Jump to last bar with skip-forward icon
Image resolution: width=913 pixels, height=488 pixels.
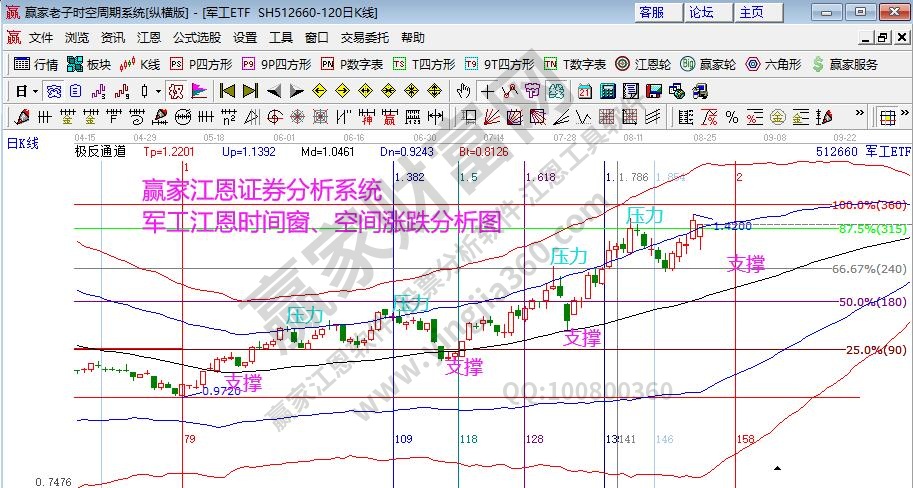tap(250, 91)
